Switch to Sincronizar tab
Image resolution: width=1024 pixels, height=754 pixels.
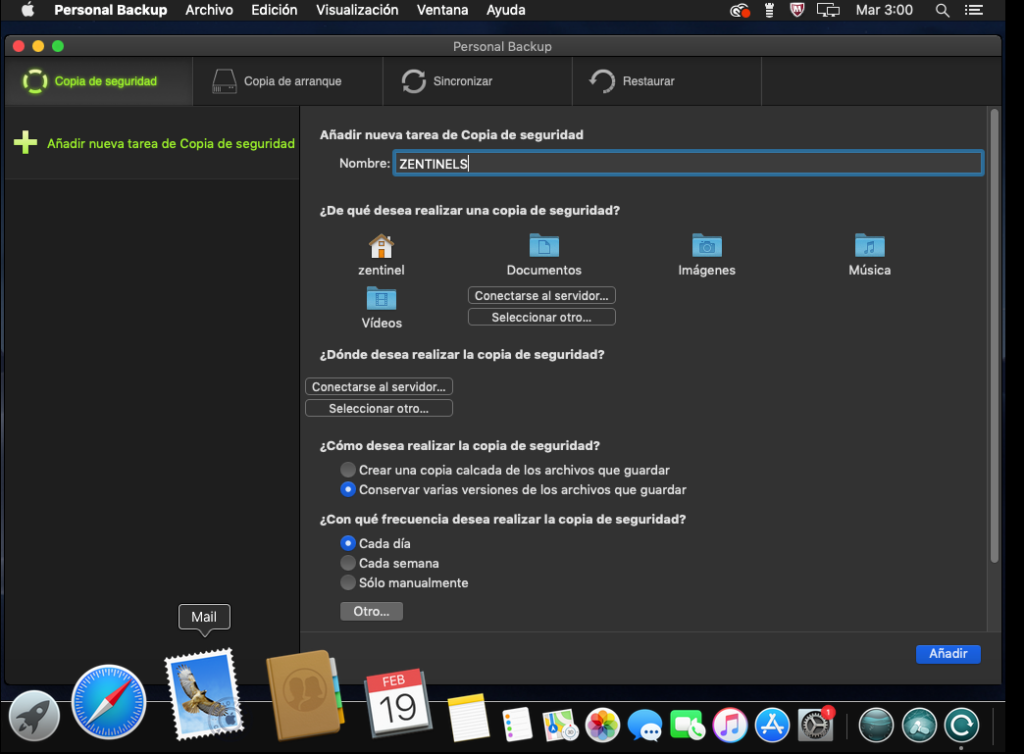click(477, 81)
